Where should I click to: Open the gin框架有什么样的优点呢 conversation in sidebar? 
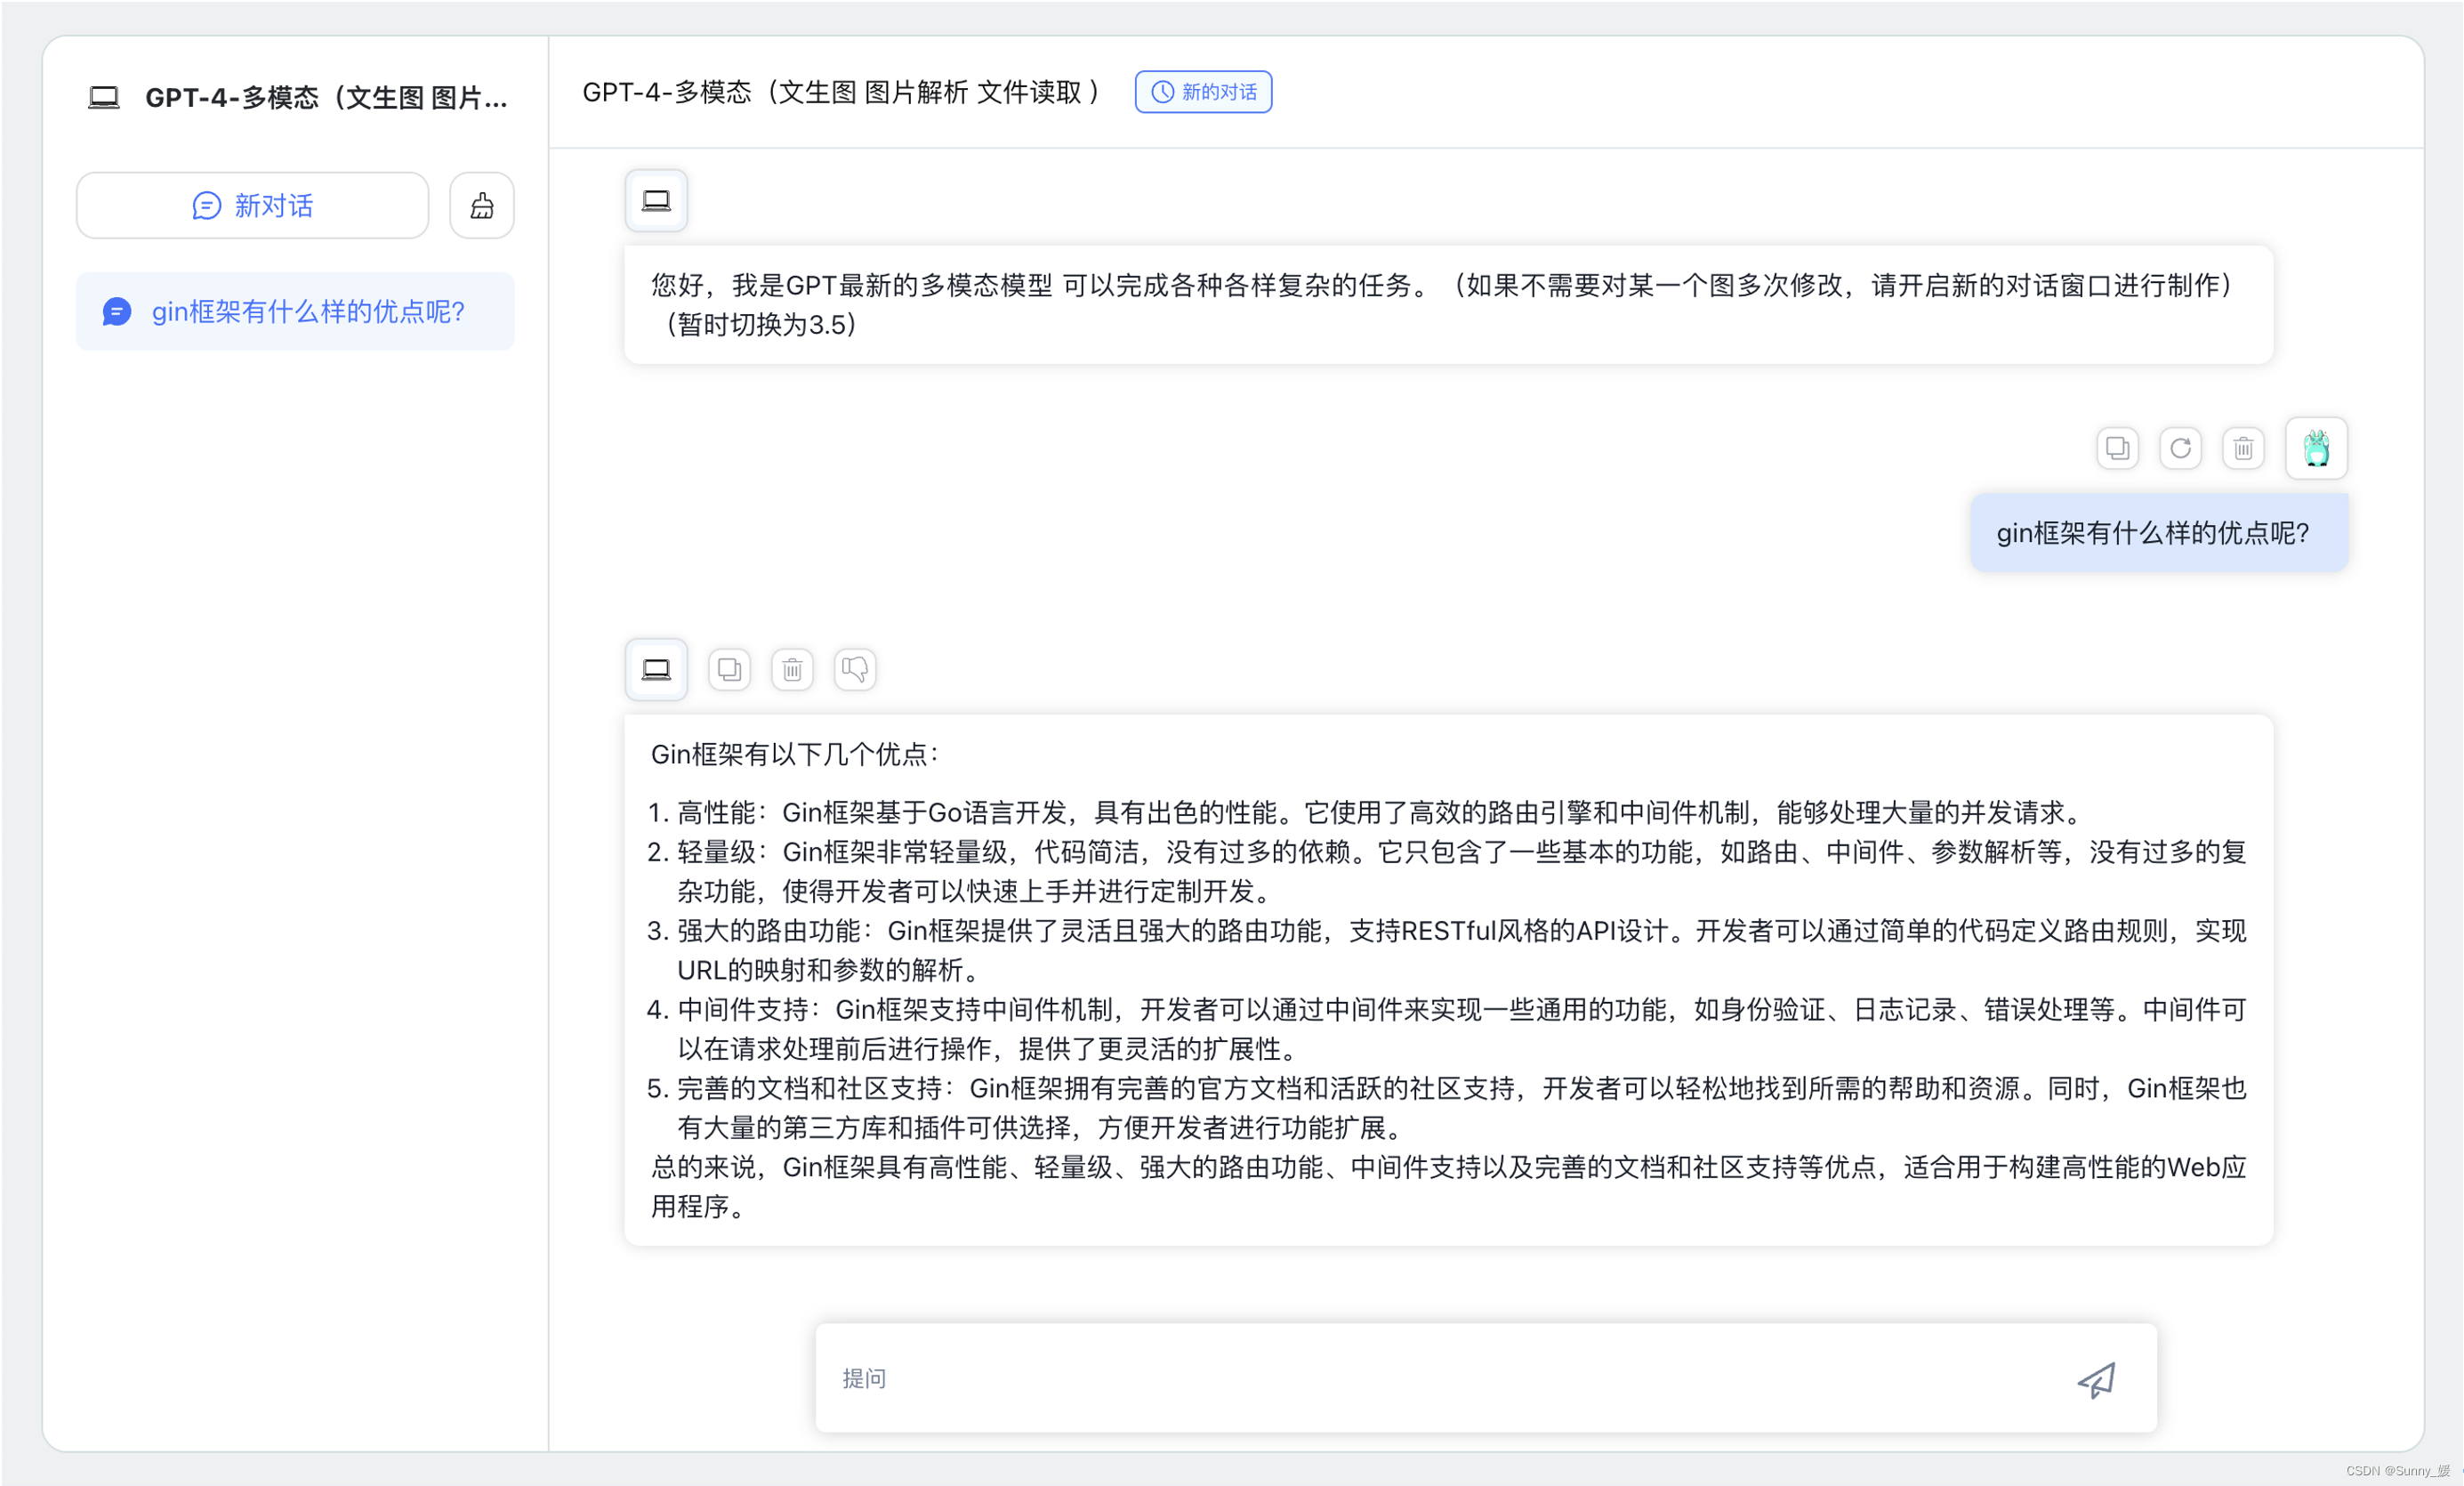pos(296,312)
